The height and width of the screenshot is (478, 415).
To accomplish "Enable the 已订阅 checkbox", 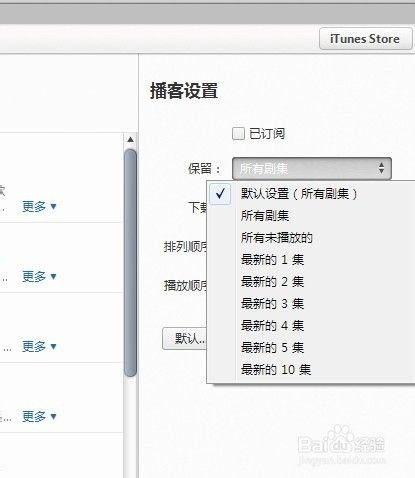I will 238,134.
